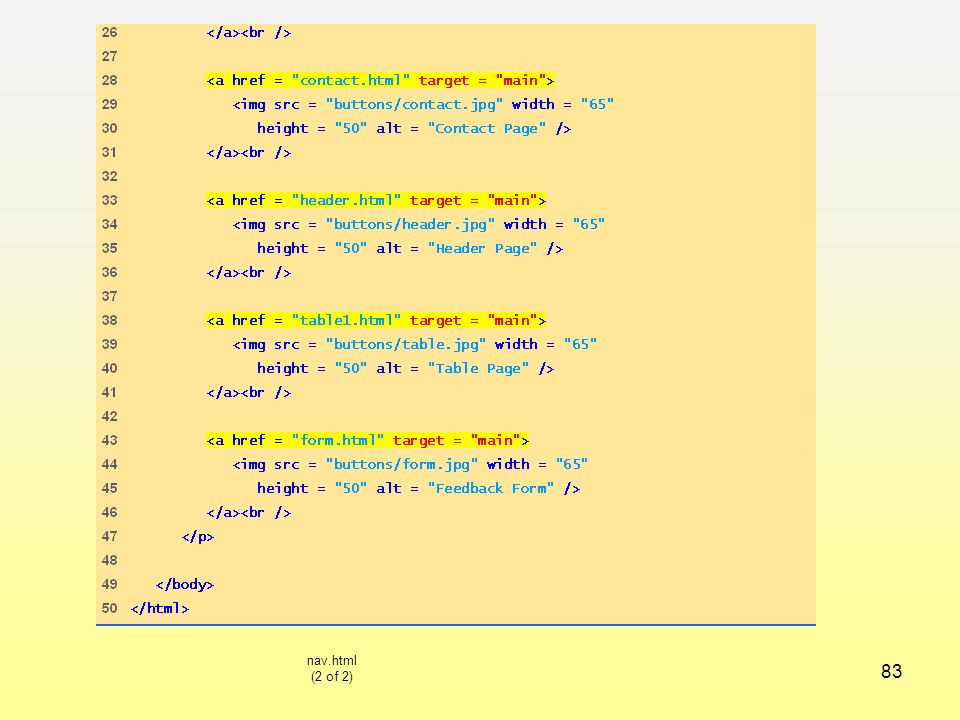Click the "Table Page" alt value

click(x=478, y=369)
